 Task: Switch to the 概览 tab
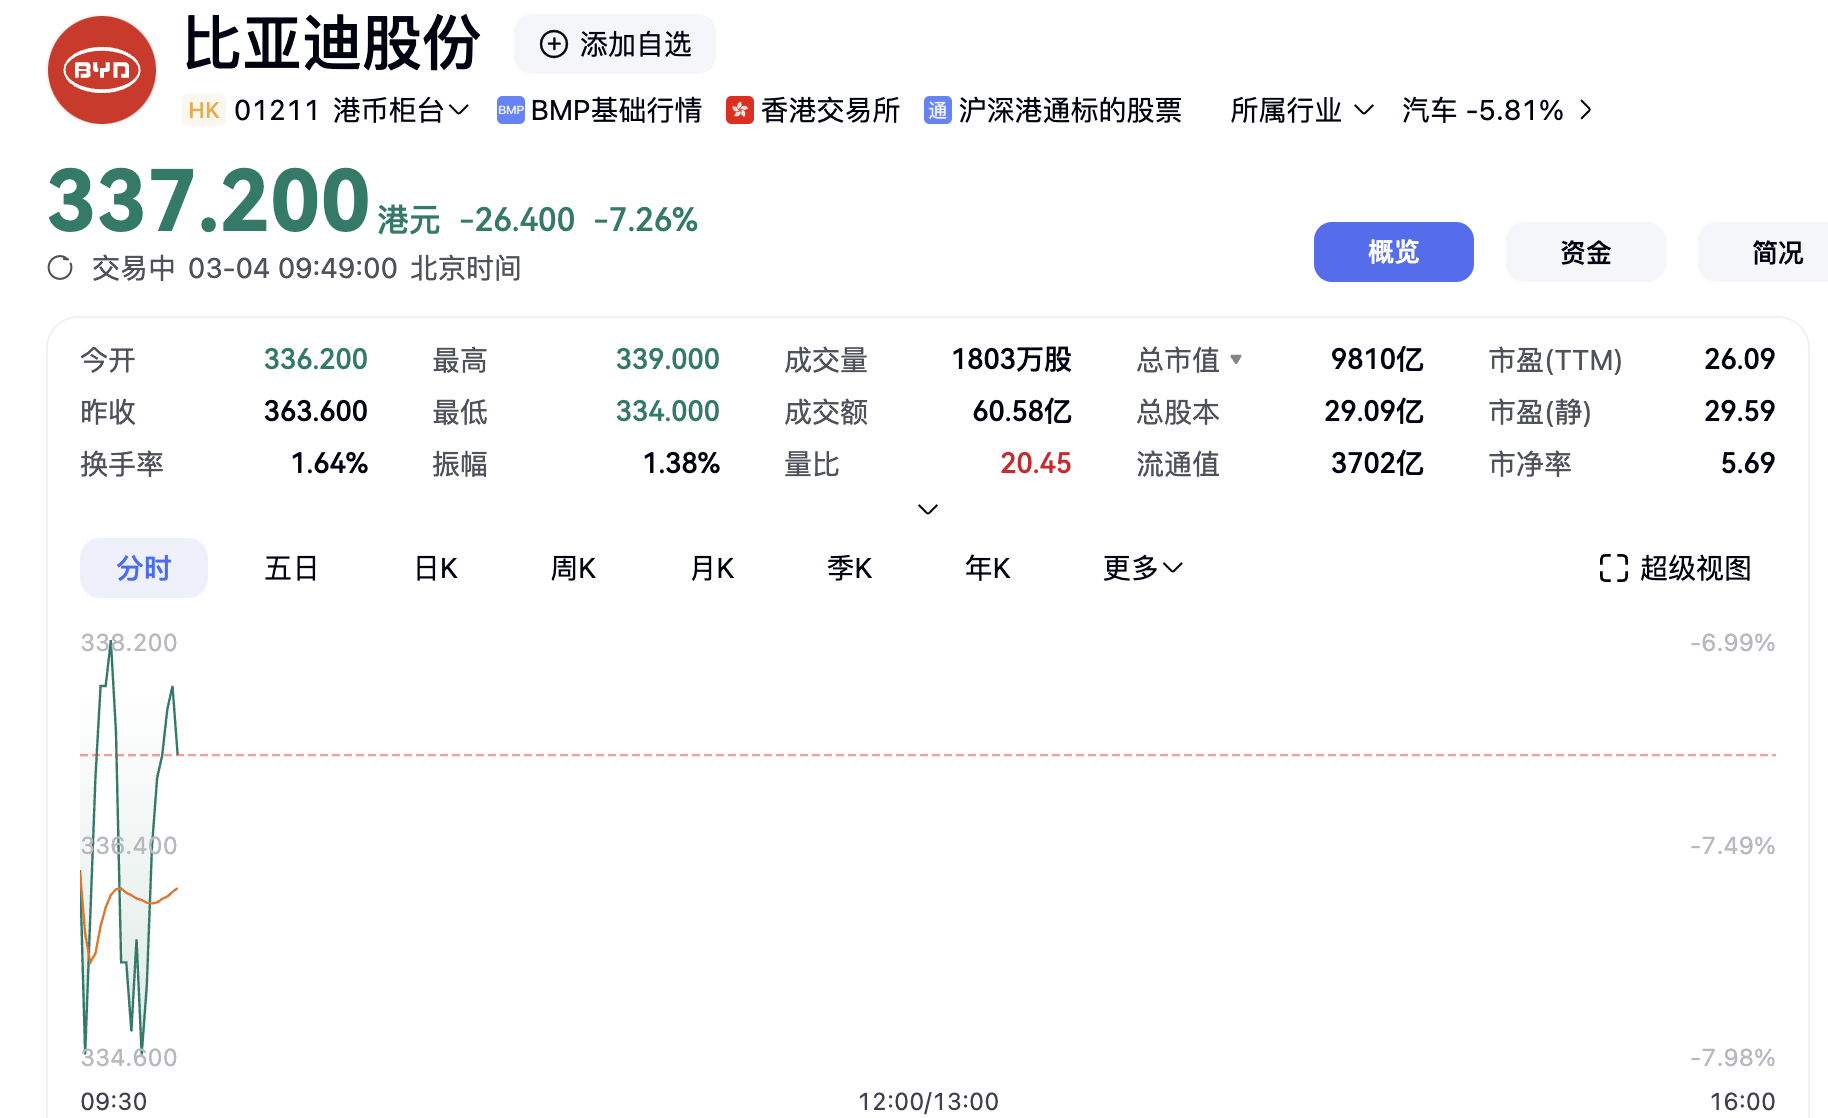1394,252
